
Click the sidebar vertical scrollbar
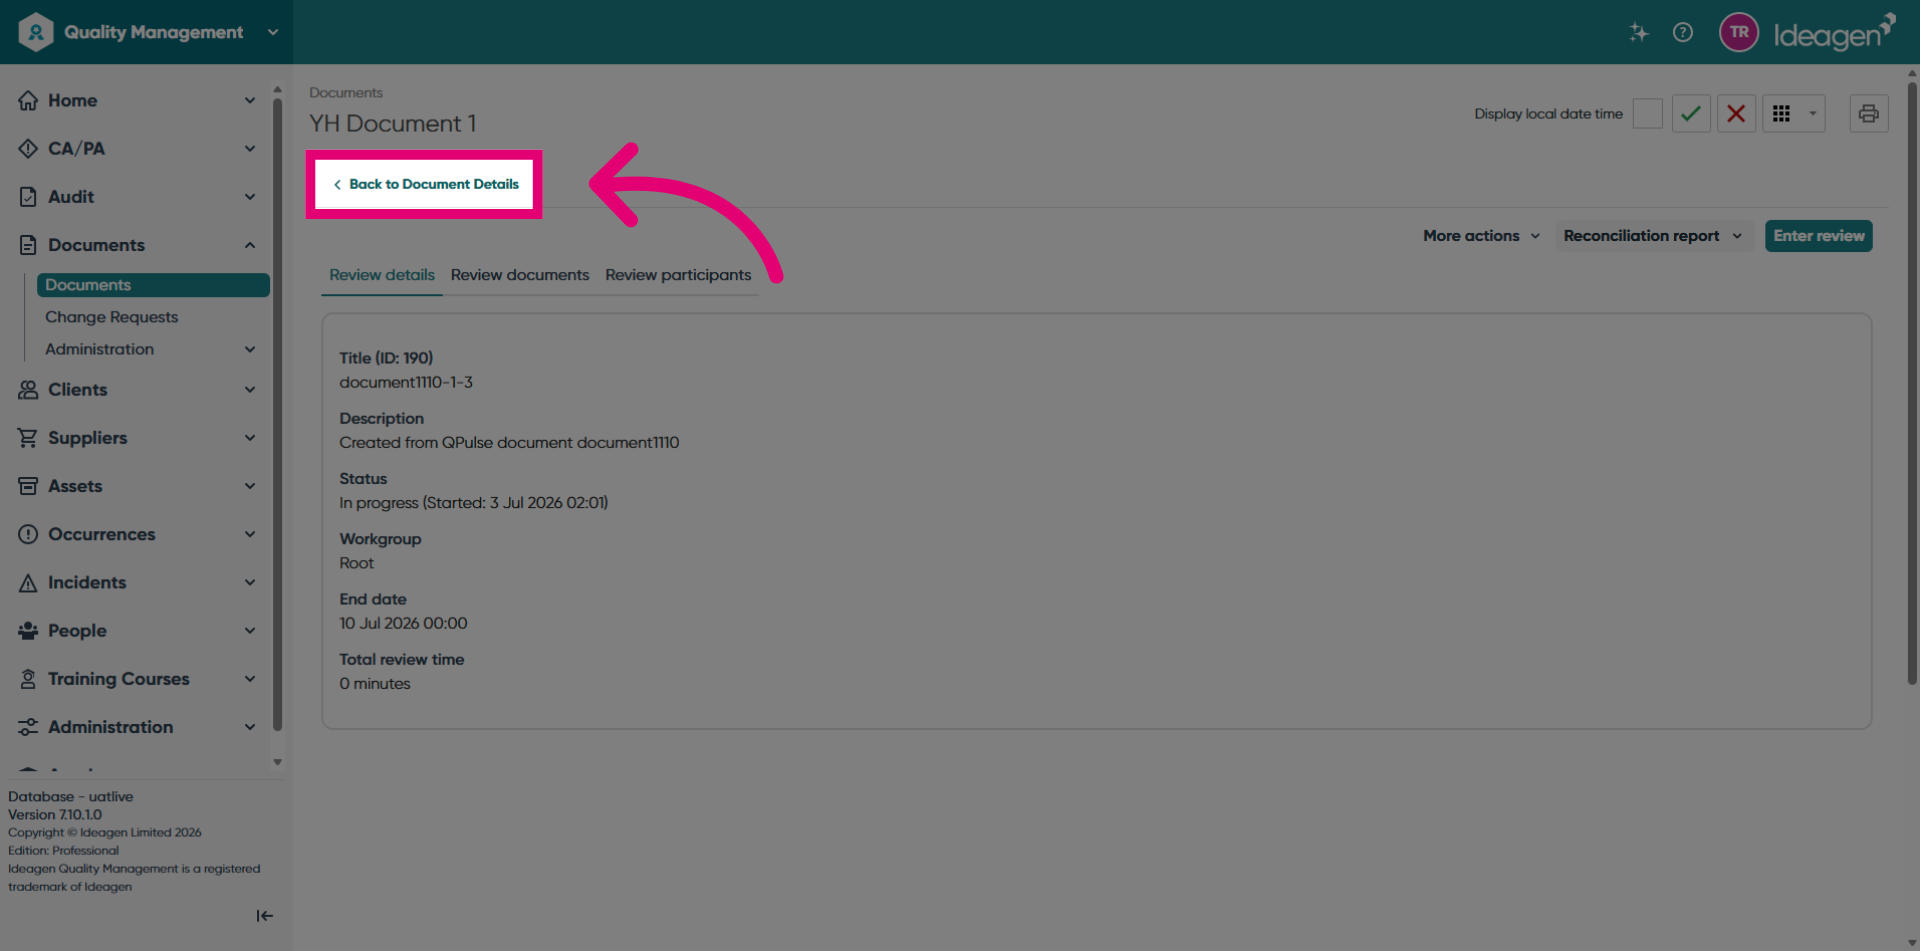tap(278, 415)
